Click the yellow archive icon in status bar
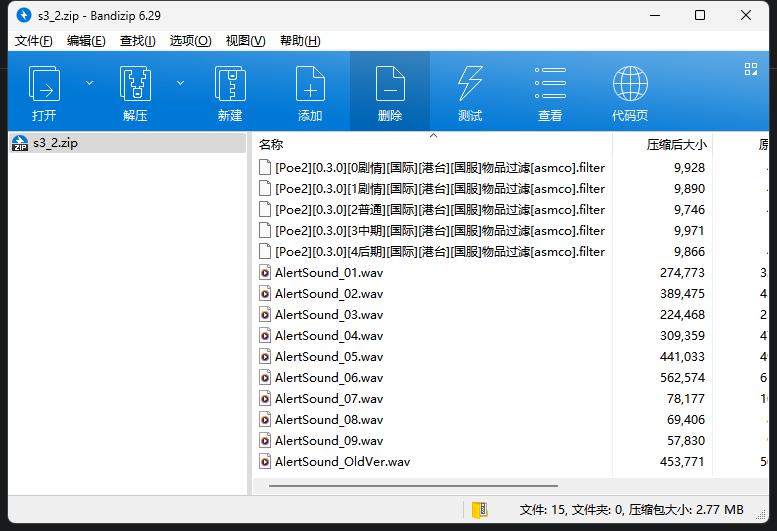This screenshot has height=531, width=777. click(480, 510)
